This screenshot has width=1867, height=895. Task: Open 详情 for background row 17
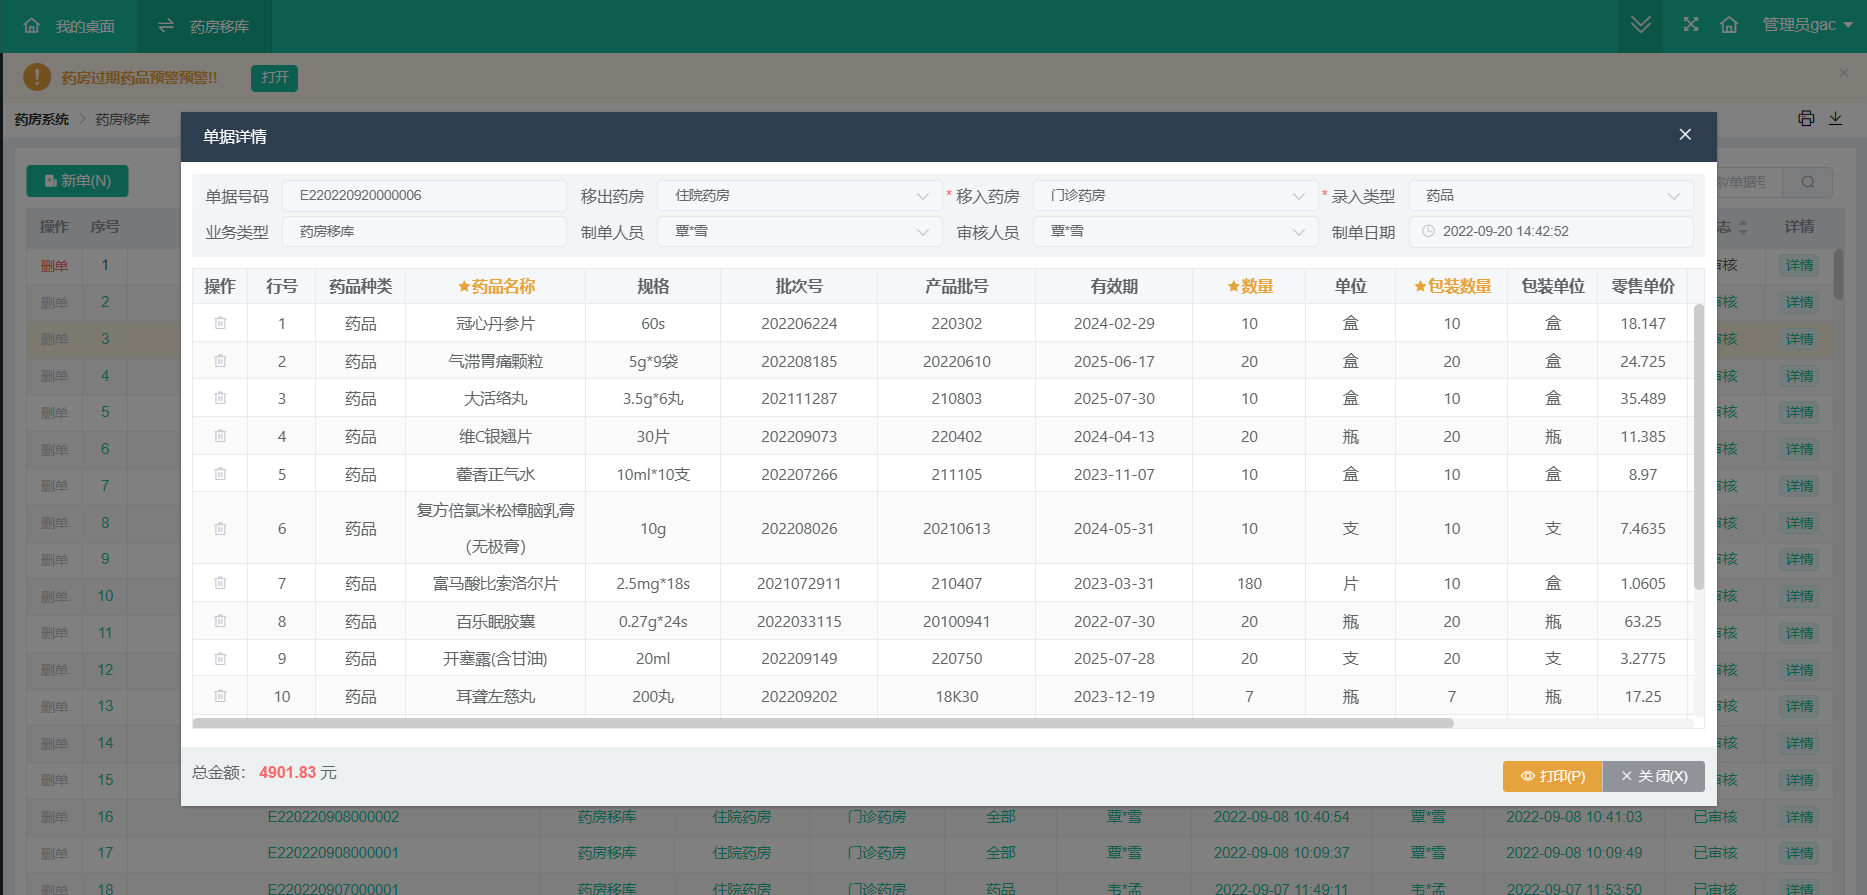[x=1799, y=853]
